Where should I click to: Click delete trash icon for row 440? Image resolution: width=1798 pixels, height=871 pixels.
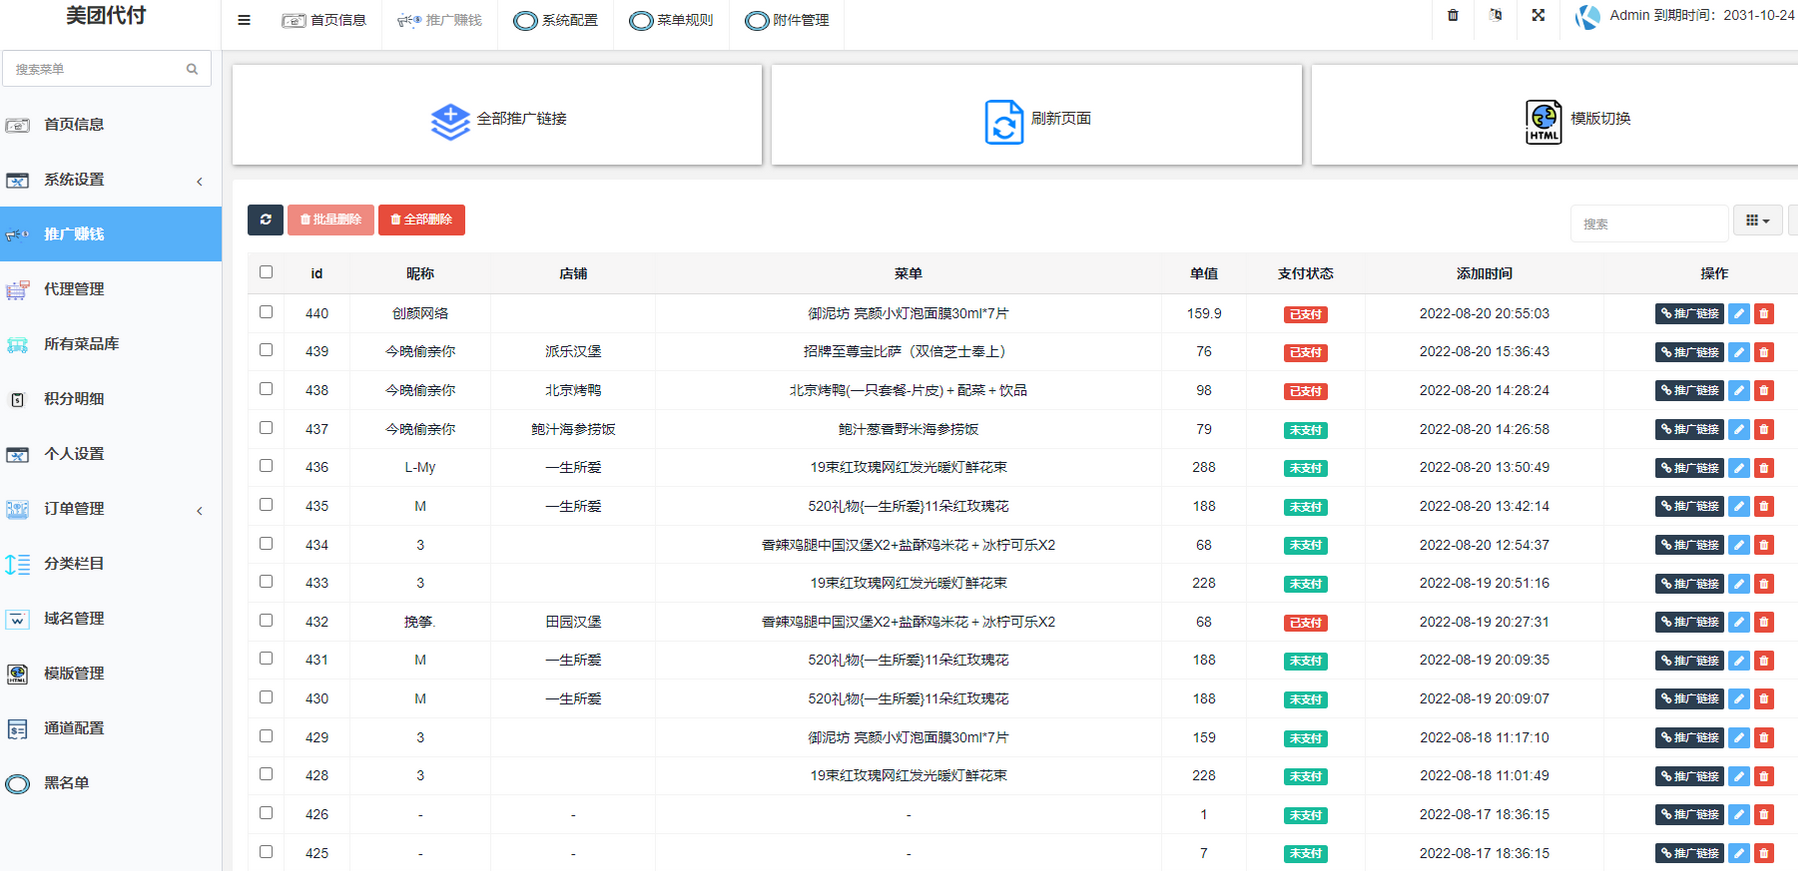click(x=1764, y=314)
